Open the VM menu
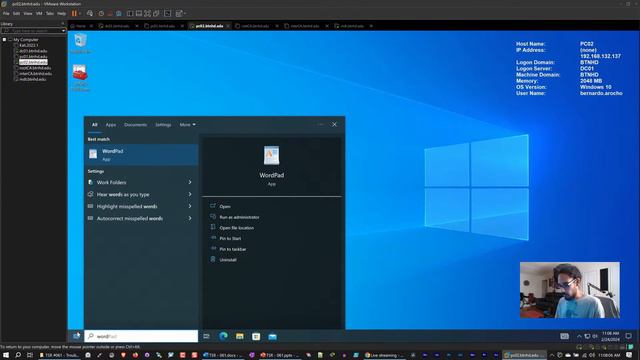Image resolution: width=640 pixels, height=360 pixels. click(39, 13)
